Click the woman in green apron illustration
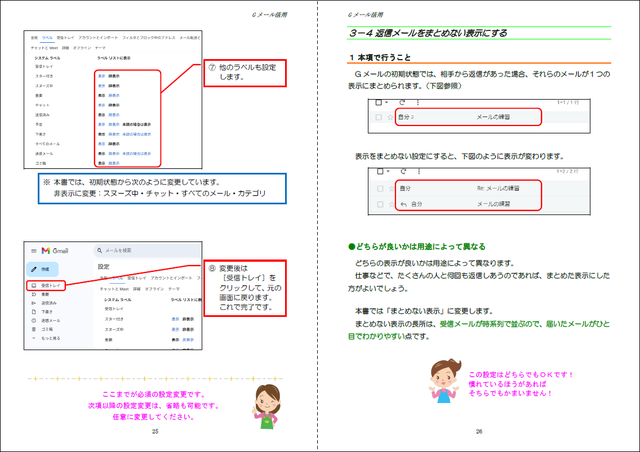This screenshot has height=452, width=640. pos(266,406)
